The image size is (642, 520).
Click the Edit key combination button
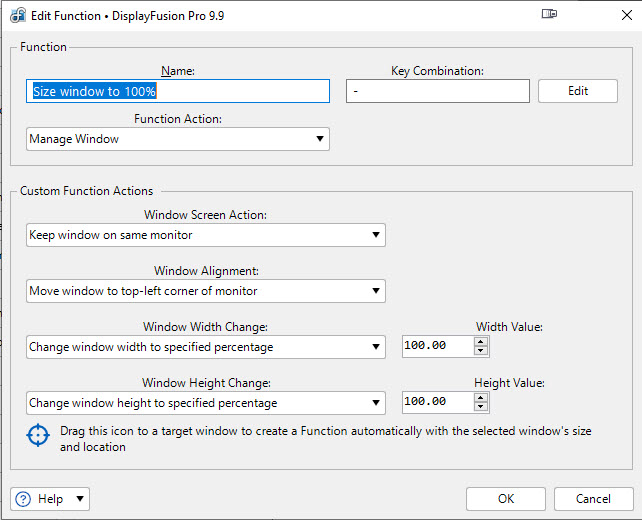coord(578,91)
